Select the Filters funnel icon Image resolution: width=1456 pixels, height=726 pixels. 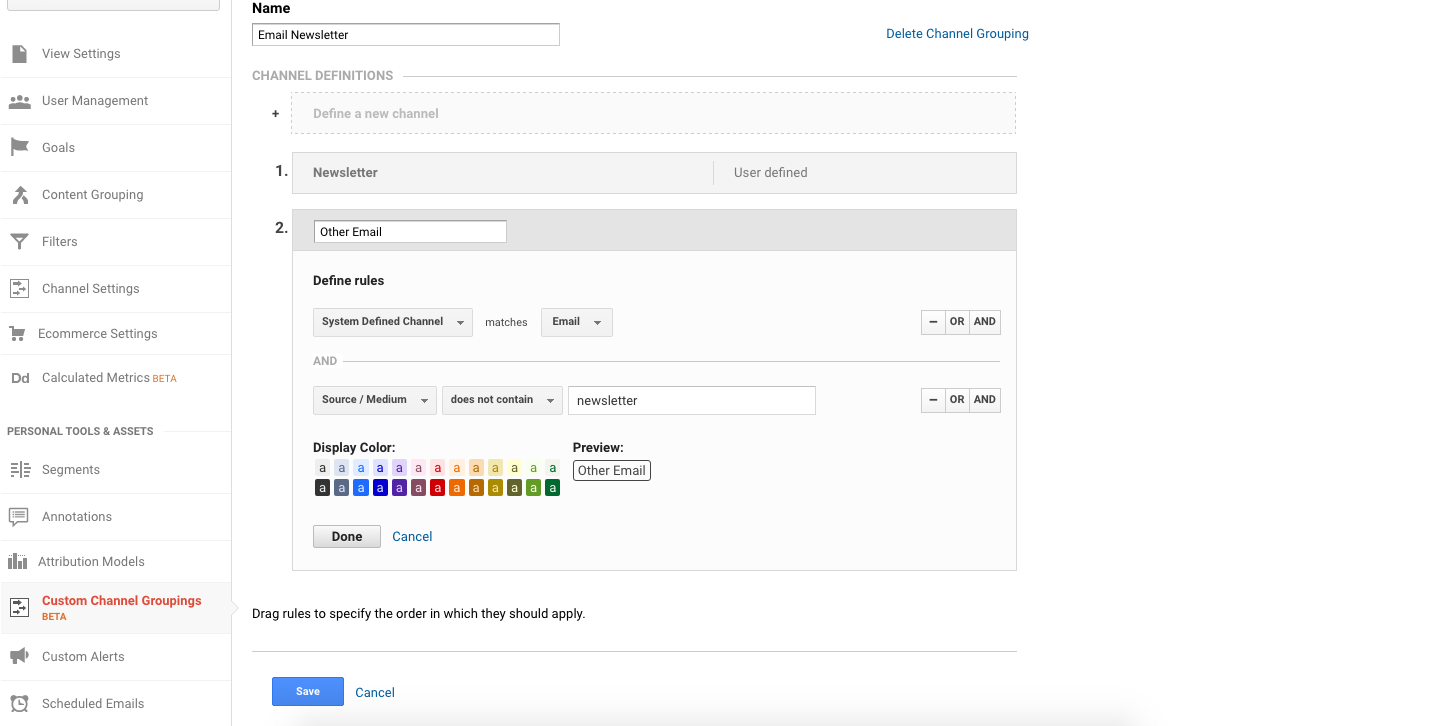click(18, 241)
